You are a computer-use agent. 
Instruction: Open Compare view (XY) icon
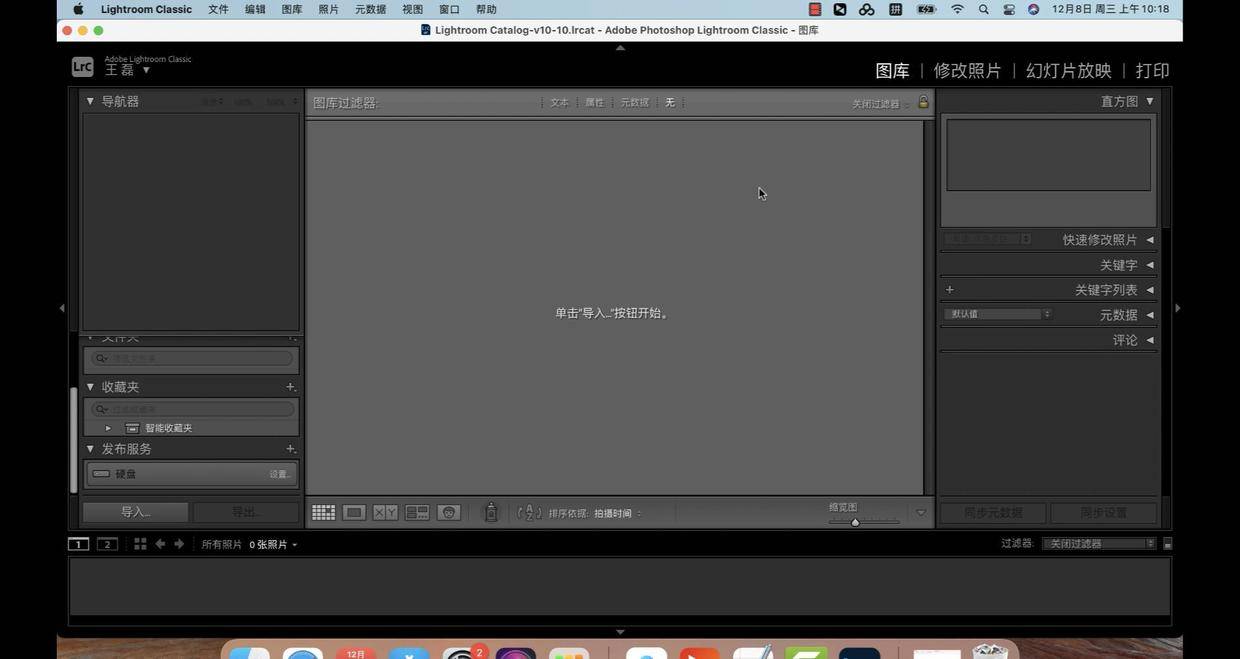point(385,513)
